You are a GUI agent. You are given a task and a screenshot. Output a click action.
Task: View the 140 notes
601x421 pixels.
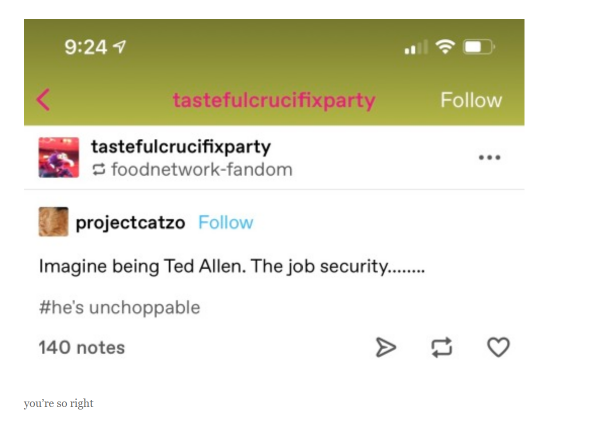click(x=81, y=347)
